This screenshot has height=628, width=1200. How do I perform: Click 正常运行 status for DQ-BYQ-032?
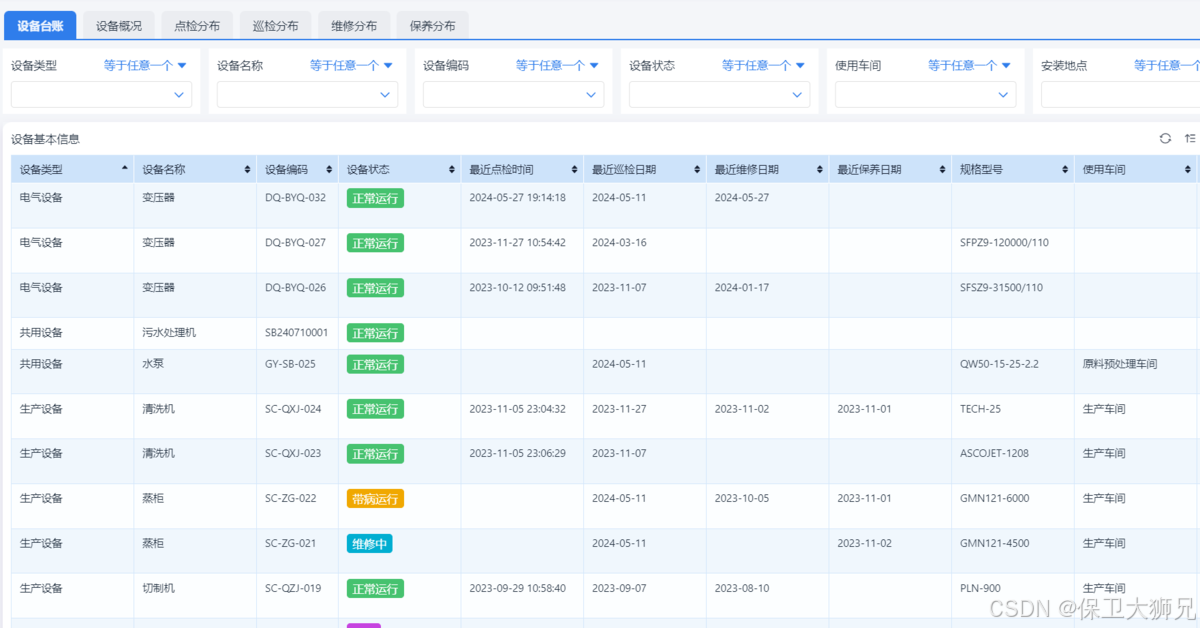[375, 198]
